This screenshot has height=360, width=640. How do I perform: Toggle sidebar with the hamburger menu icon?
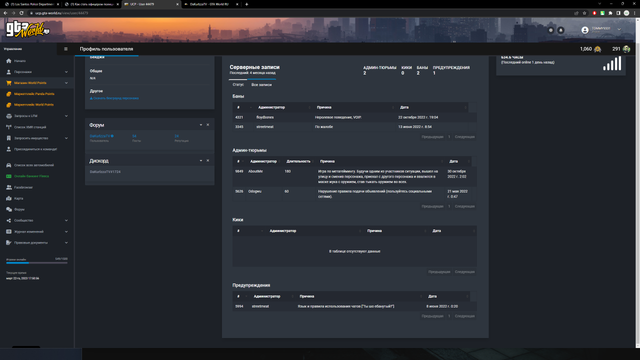click(x=66, y=49)
